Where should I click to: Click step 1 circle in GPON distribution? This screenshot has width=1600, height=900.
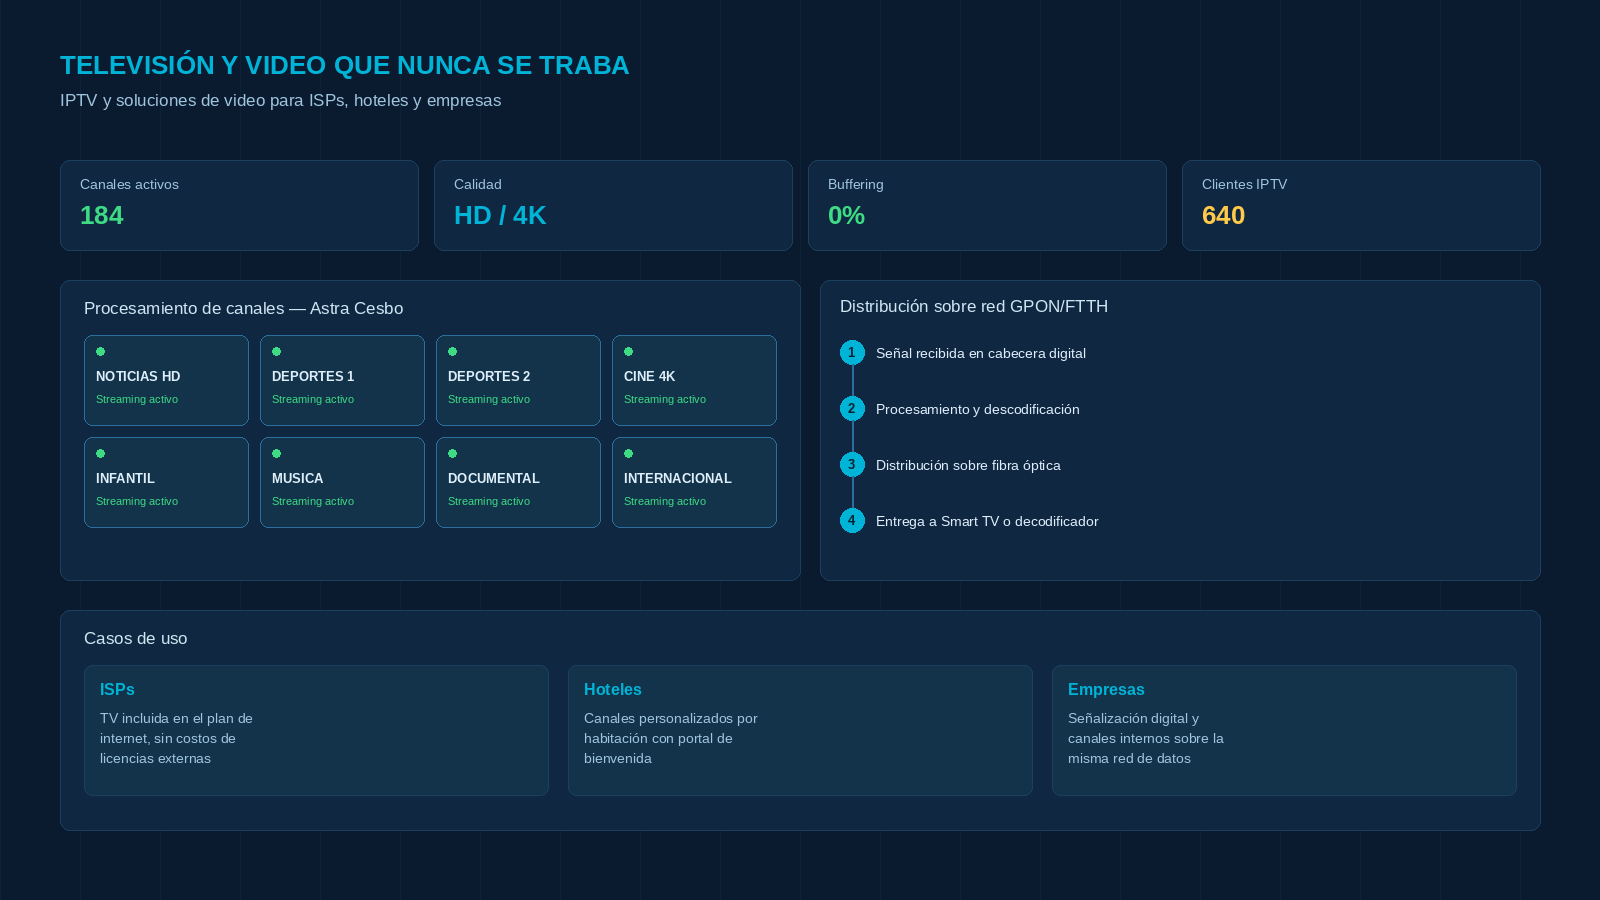[x=852, y=352]
